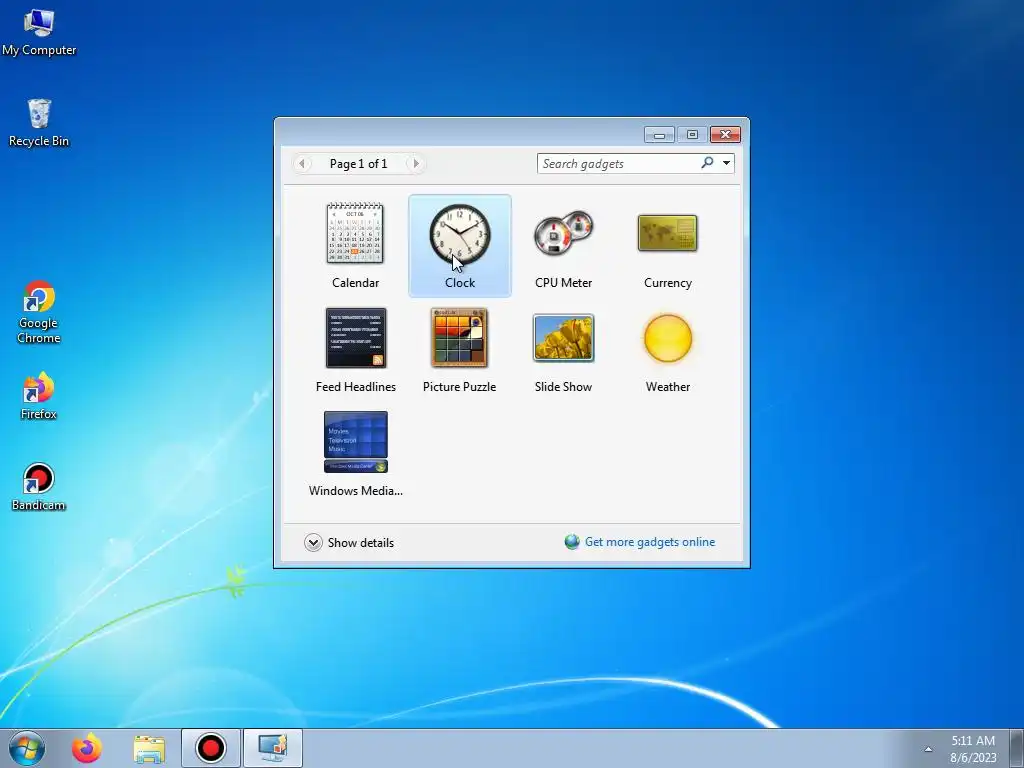The width and height of the screenshot is (1024, 768).
Task: Click the Page 1 of 1 label
Action: click(x=359, y=164)
